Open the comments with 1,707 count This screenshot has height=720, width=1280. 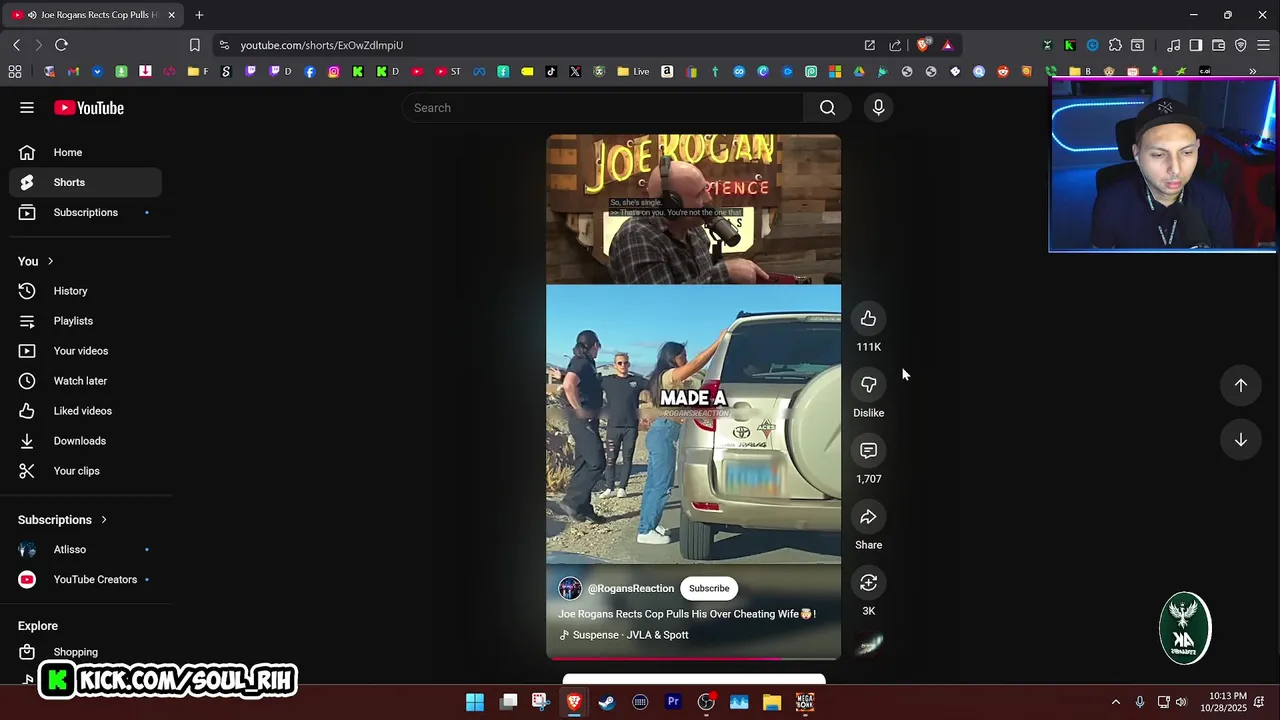pyautogui.click(x=868, y=451)
